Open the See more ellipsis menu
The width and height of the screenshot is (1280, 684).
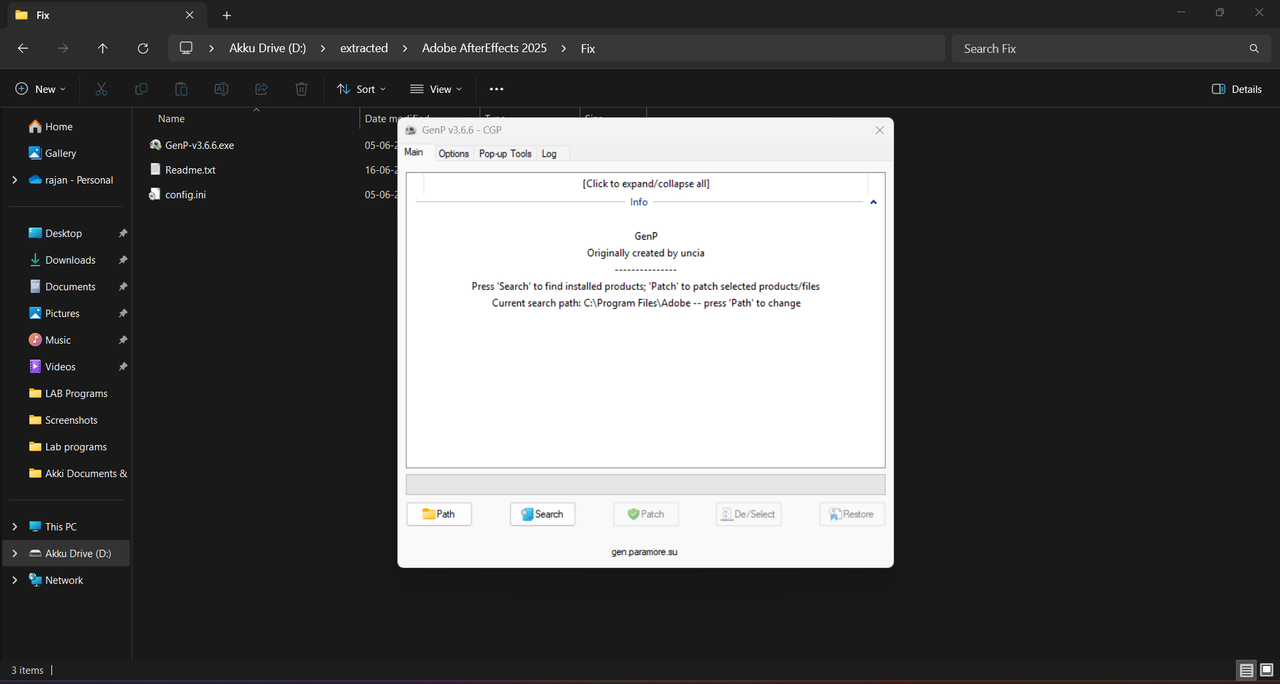coord(497,89)
